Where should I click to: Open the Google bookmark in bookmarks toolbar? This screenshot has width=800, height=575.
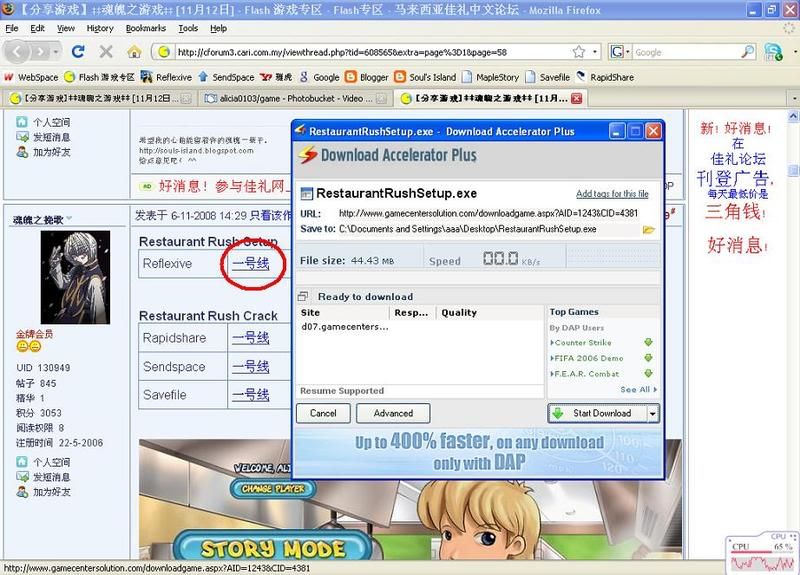click(x=319, y=77)
